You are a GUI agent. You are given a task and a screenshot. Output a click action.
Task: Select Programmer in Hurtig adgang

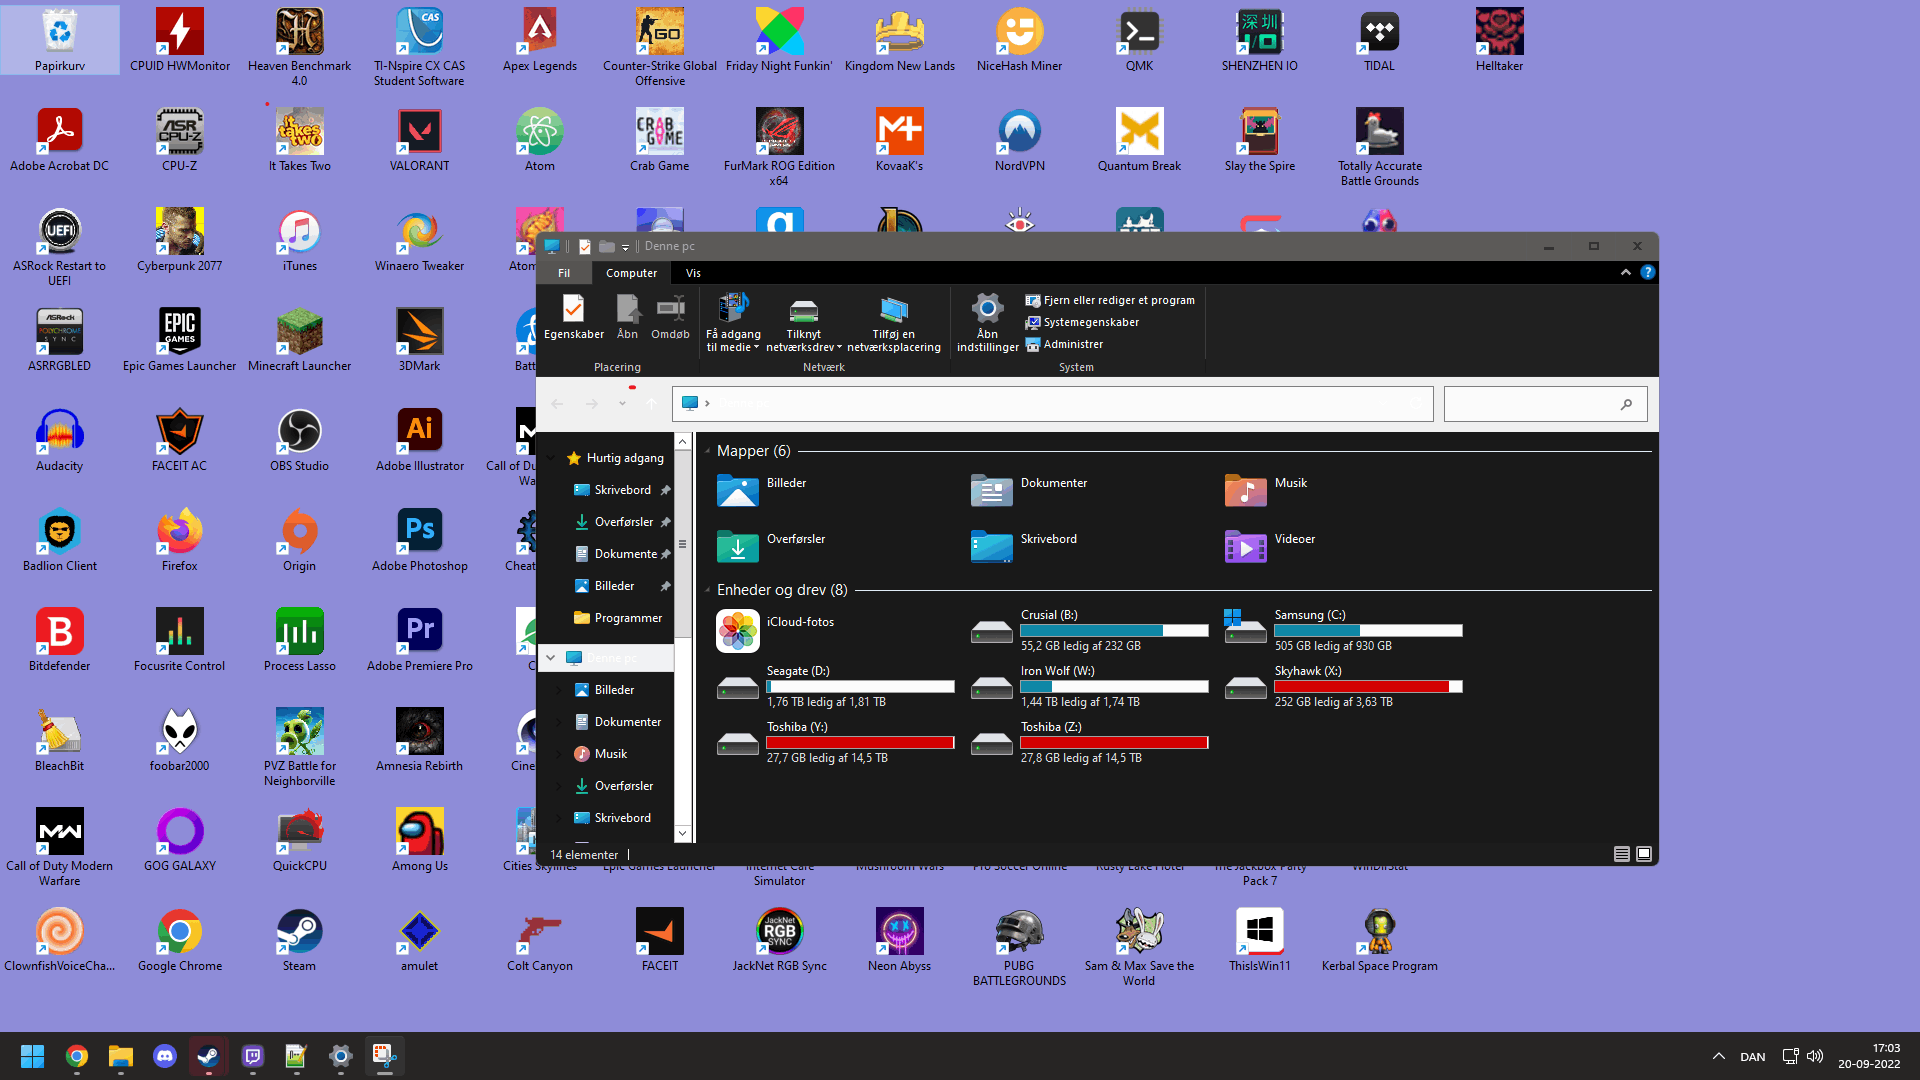(x=617, y=618)
